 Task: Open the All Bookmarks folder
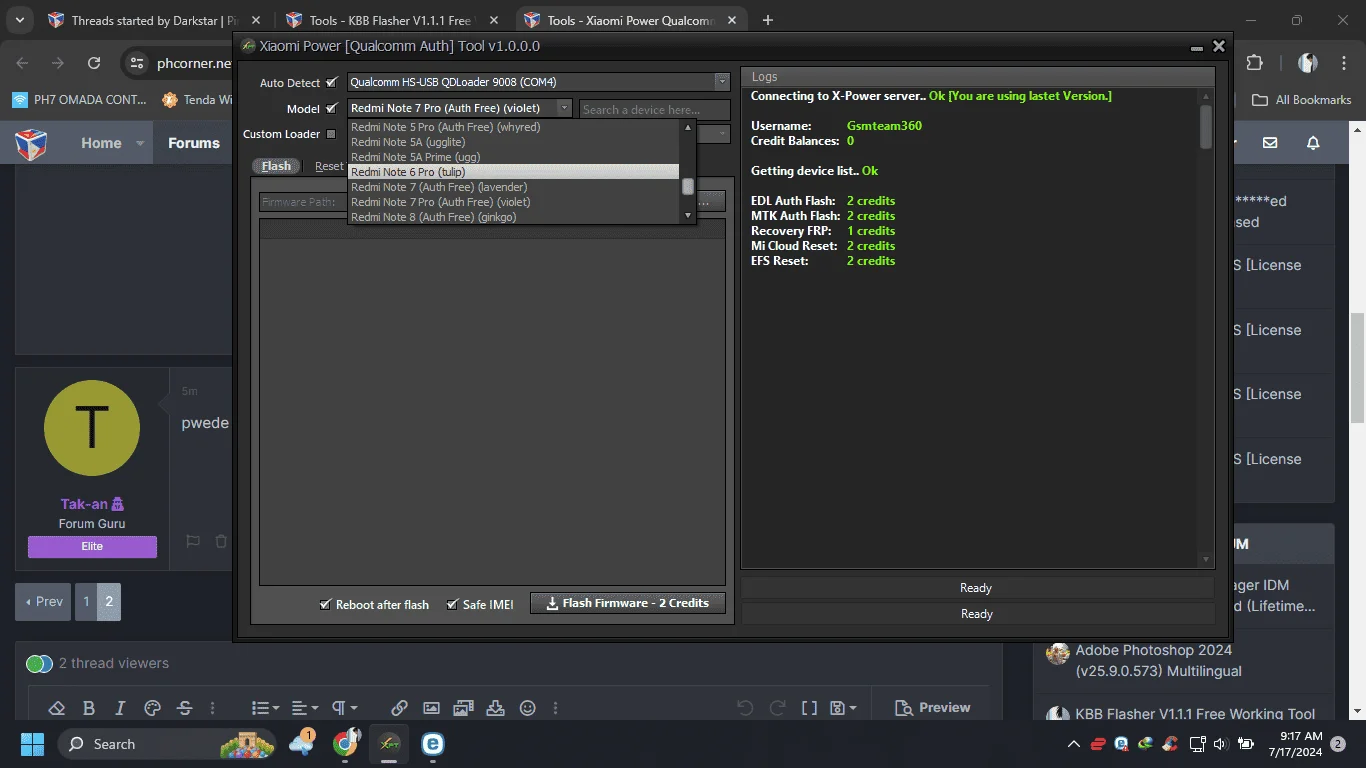[1302, 100]
